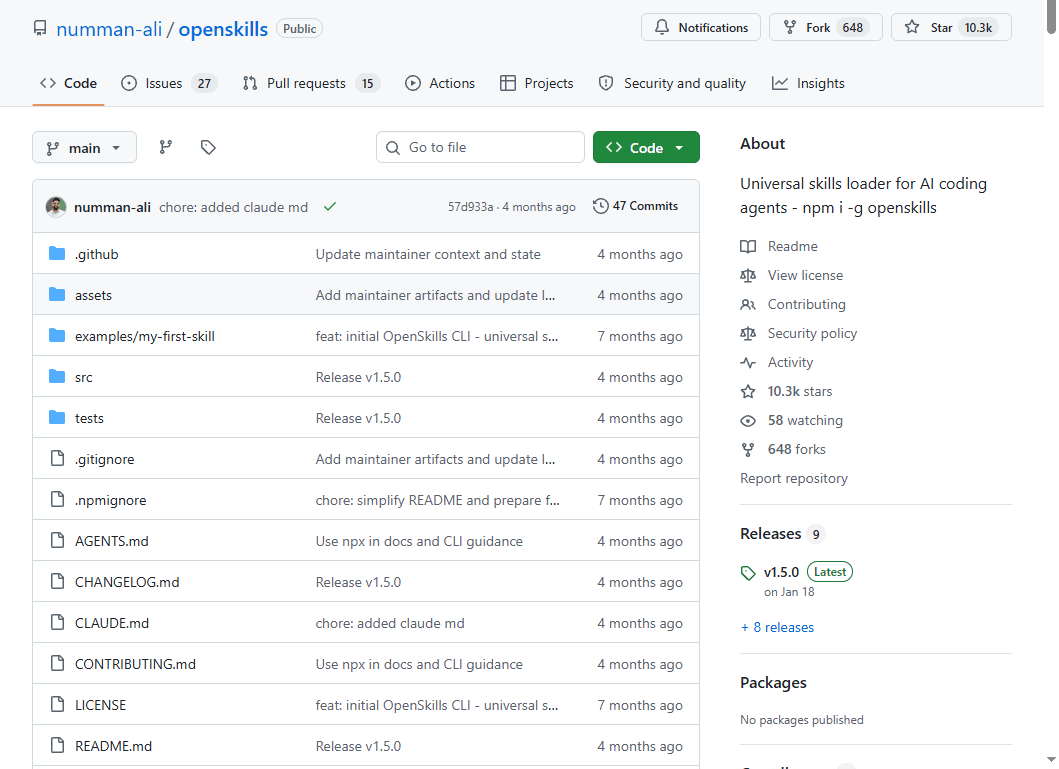Click the tests folder icon

(x=57, y=418)
